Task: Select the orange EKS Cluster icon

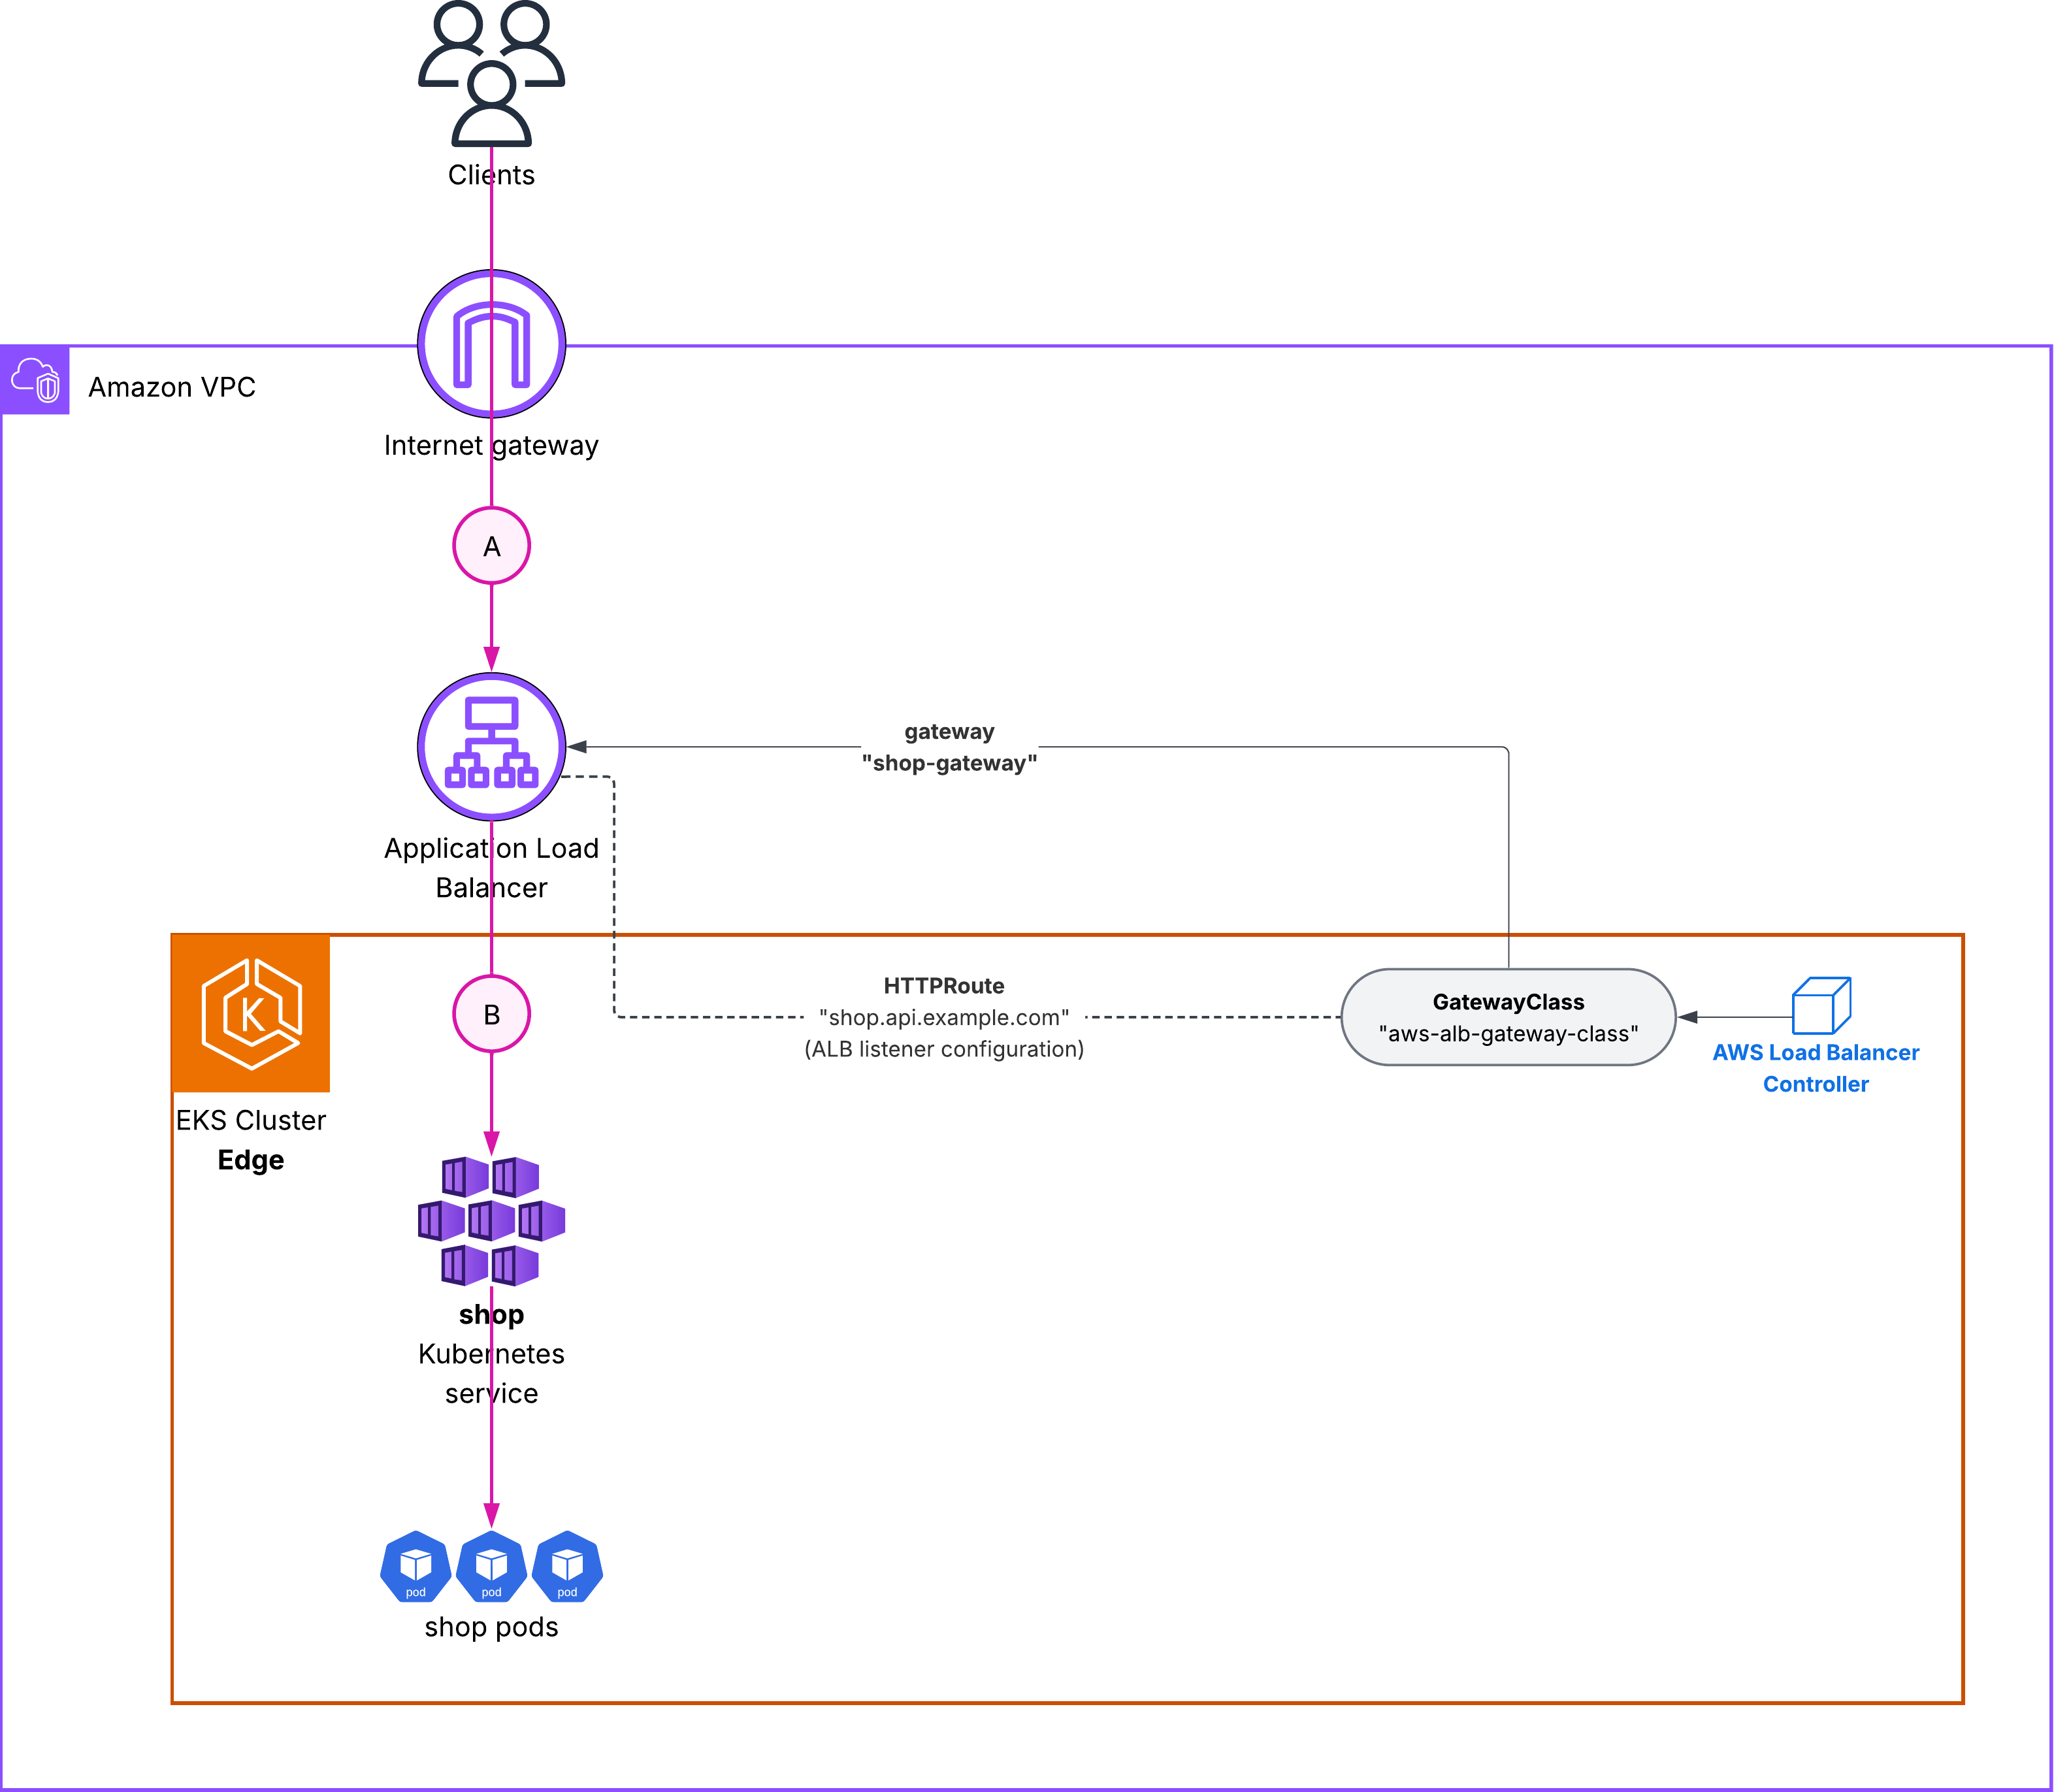Action: pos(251,1013)
